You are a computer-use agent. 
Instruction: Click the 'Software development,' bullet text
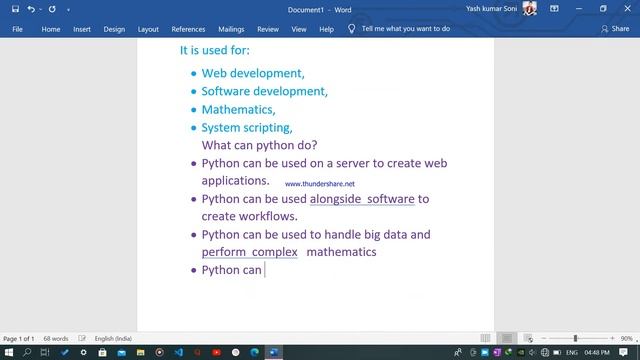tap(264, 91)
